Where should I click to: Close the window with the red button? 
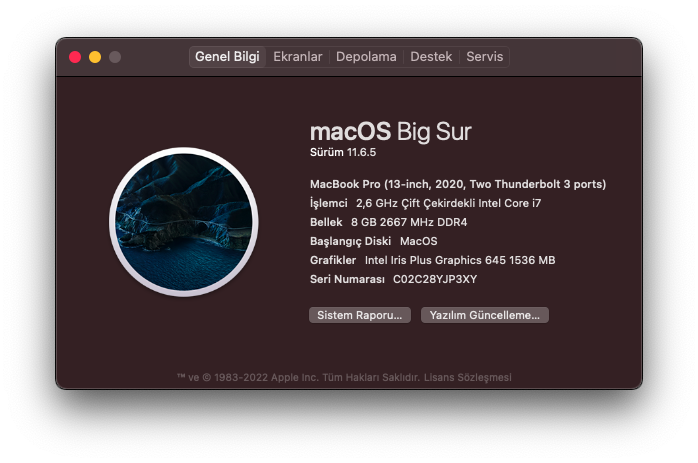[x=75, y=57]
